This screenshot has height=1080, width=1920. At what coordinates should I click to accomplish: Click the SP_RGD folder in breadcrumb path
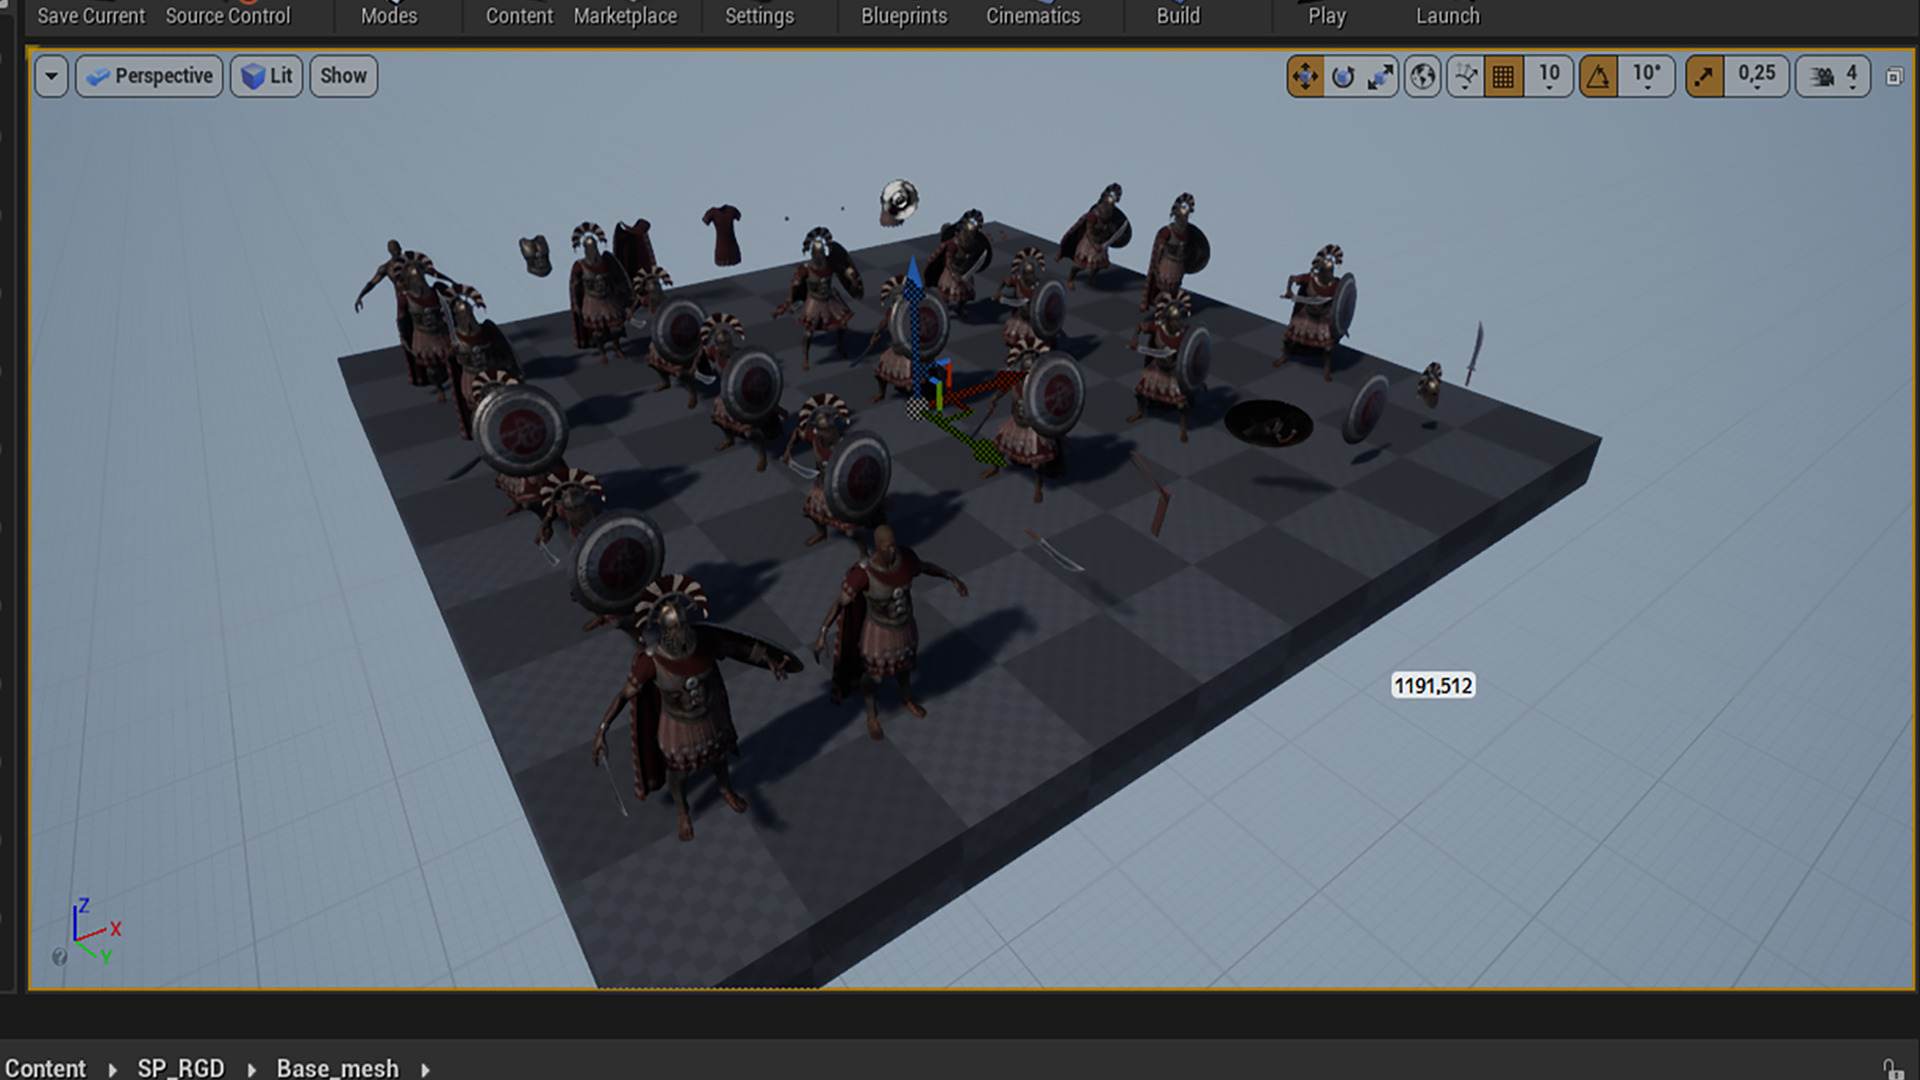(x=181, y=1068)
